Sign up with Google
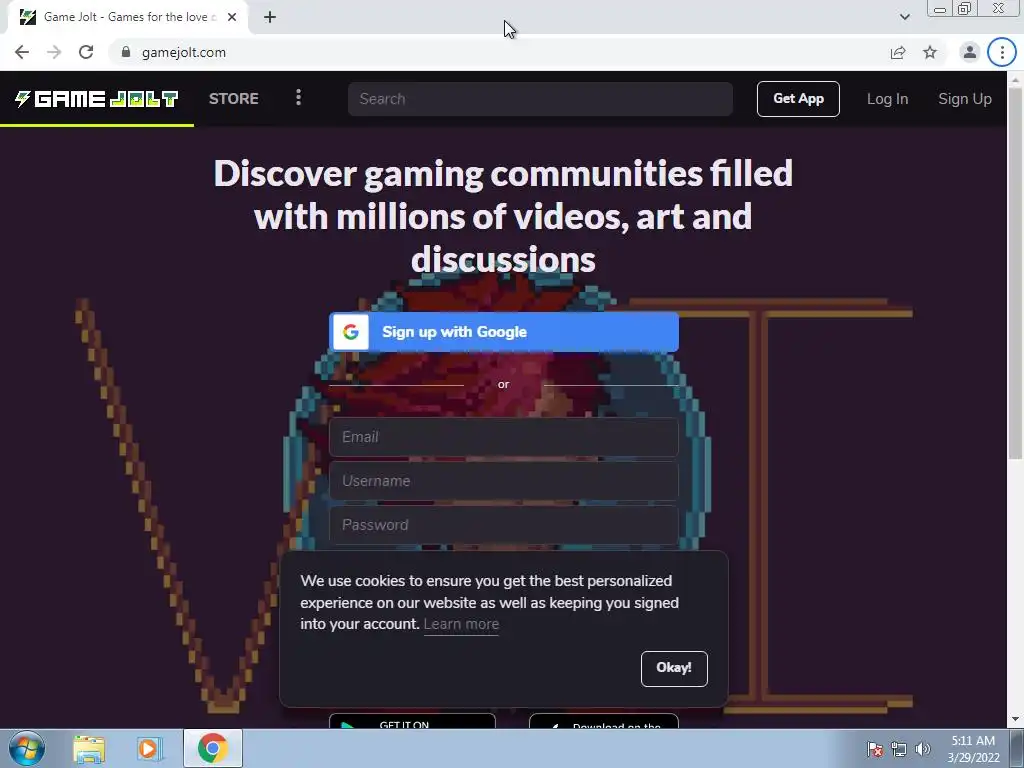 504,332
